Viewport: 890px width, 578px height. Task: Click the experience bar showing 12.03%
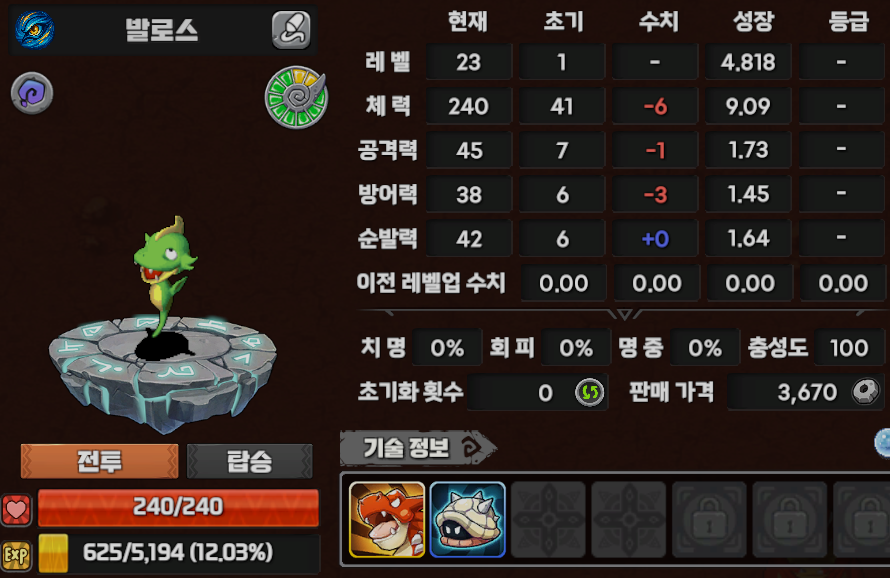pyautogui.click(x=178, y=553)
